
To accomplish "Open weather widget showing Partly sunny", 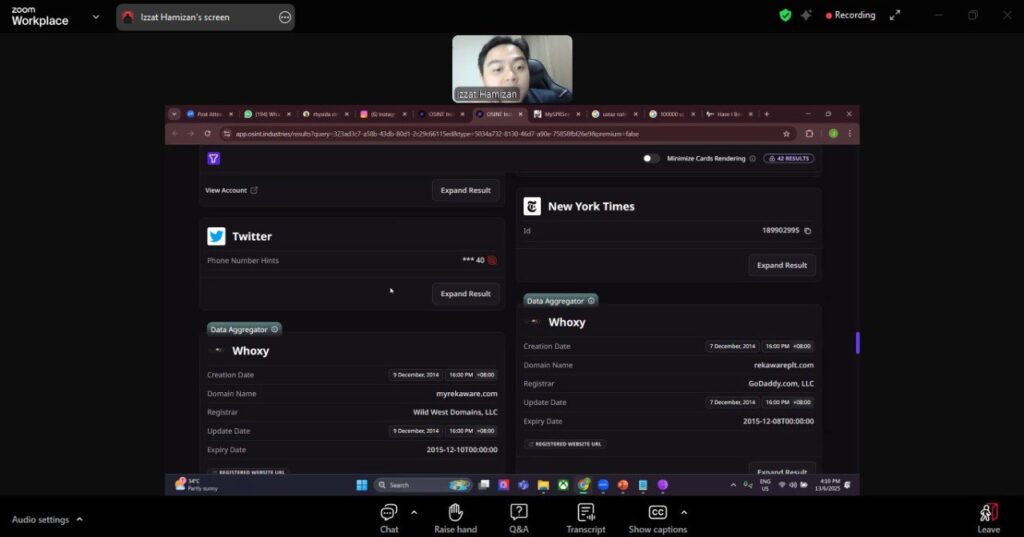I will (196, 485).
